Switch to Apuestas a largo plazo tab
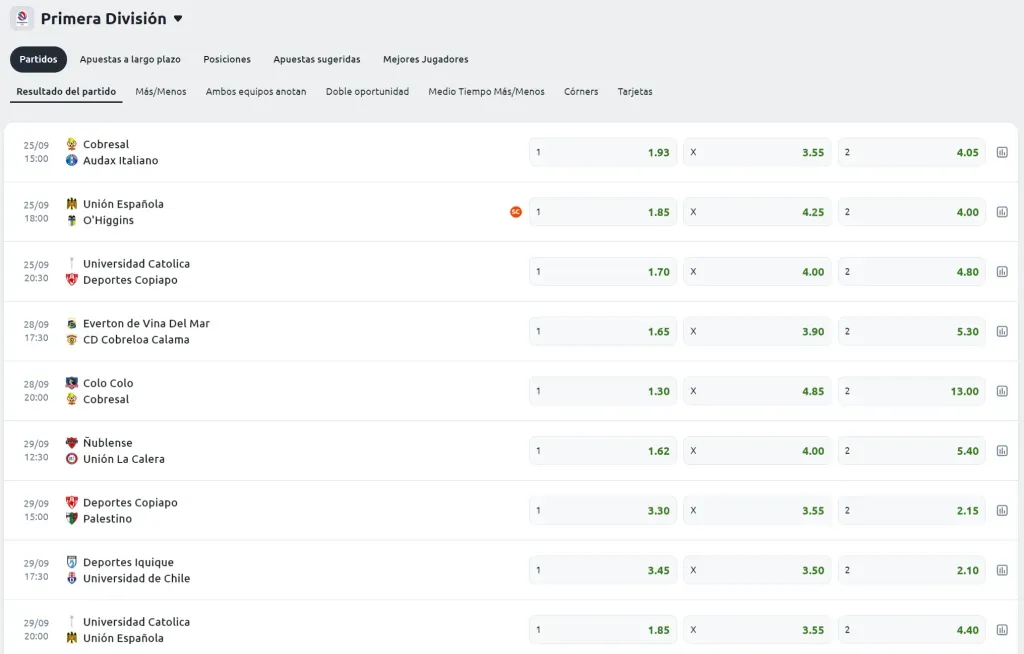The width and height of the screenshot is (1024, 654). pyautogui.click(x=130, y=59)
